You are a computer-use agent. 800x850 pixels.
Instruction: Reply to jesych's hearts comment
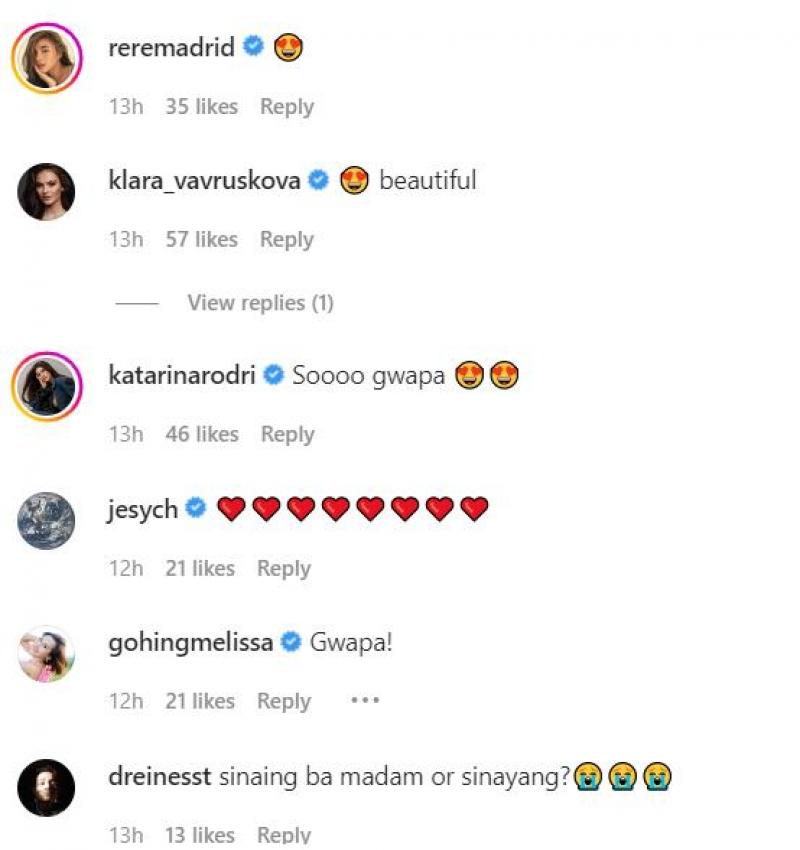click(x=284, y=568)
